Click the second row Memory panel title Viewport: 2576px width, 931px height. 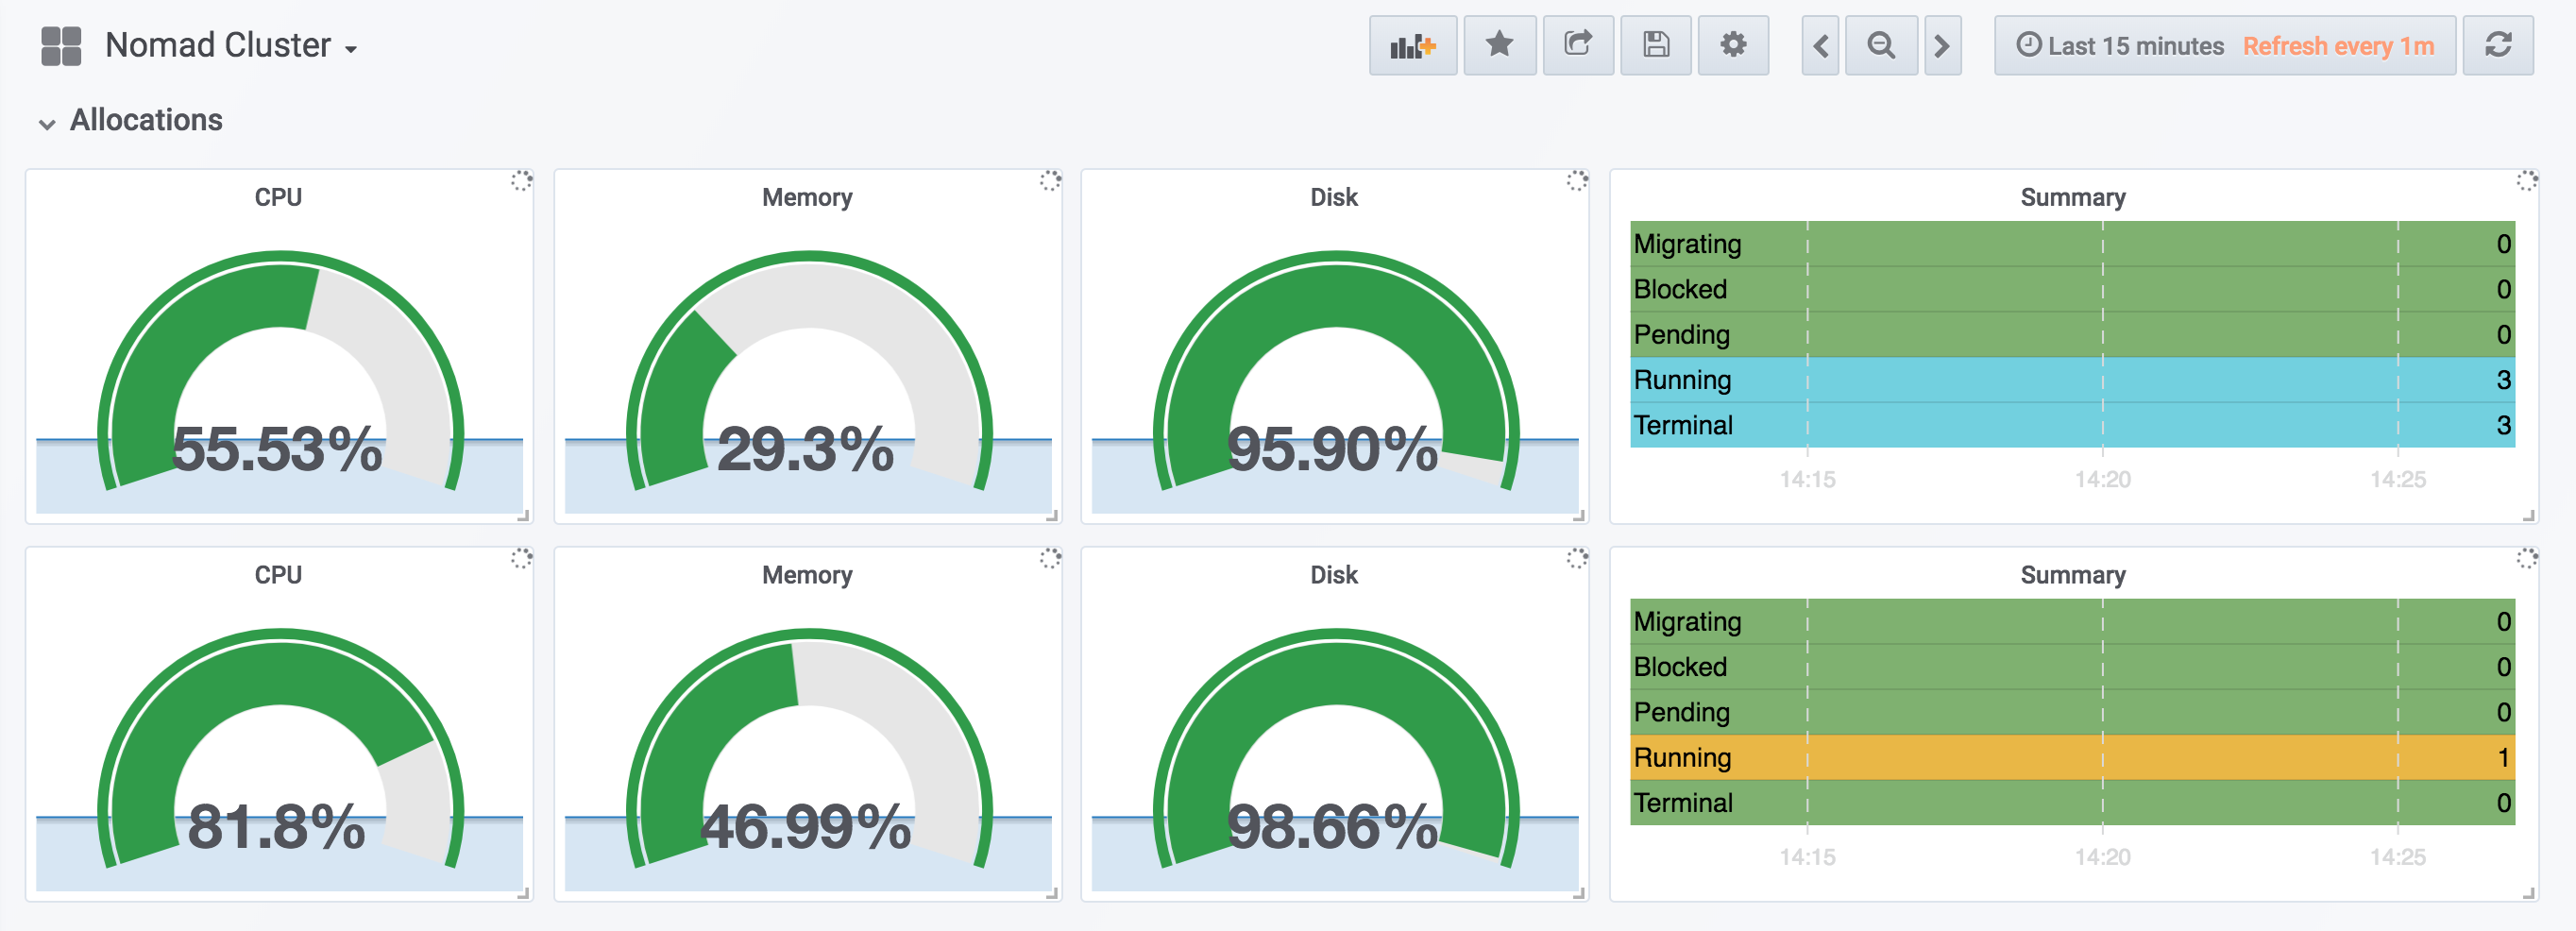(x=807, y=575)
